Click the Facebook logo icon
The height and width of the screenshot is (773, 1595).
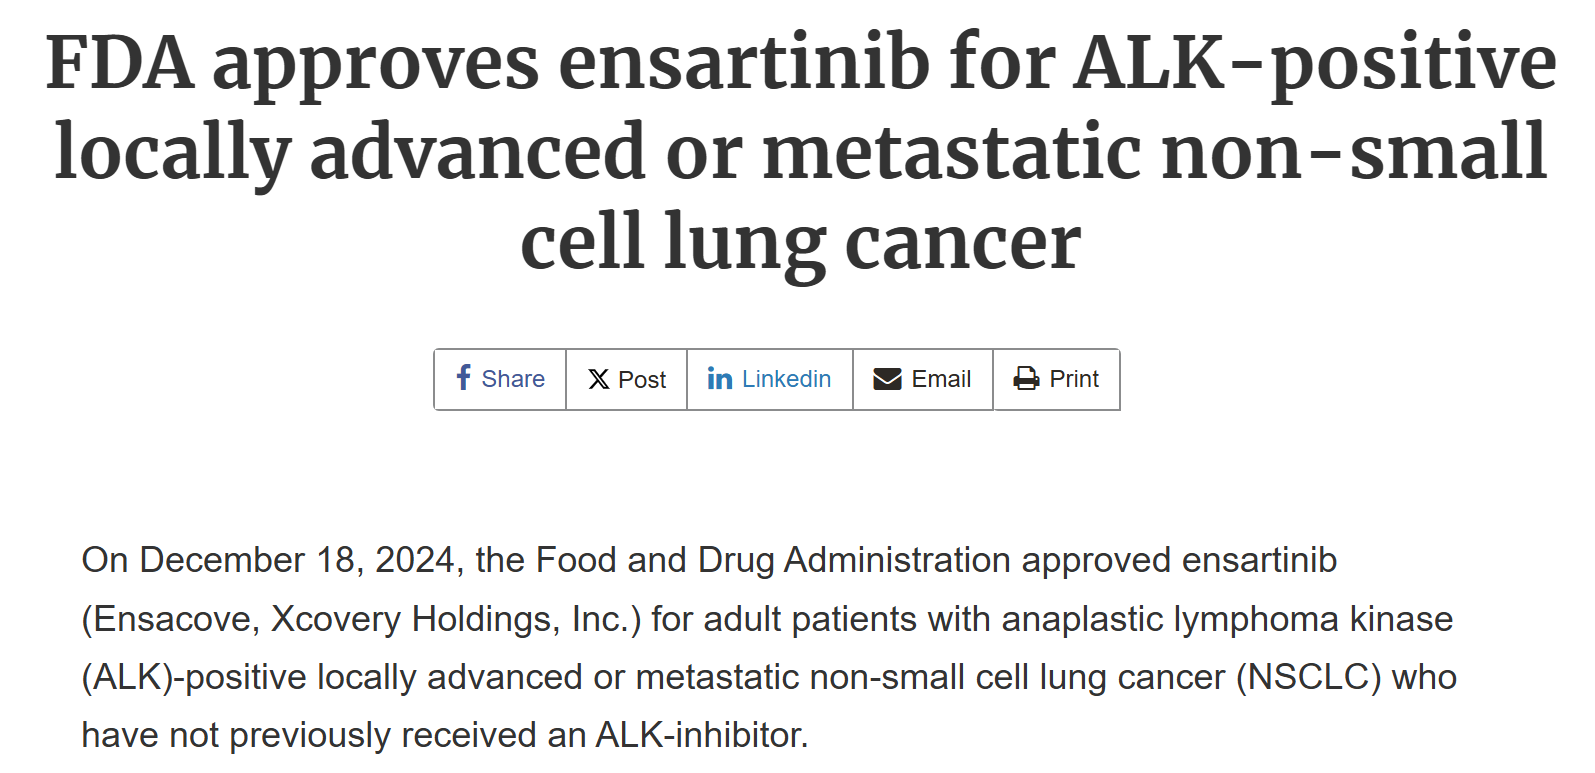[x=463, y=378]
